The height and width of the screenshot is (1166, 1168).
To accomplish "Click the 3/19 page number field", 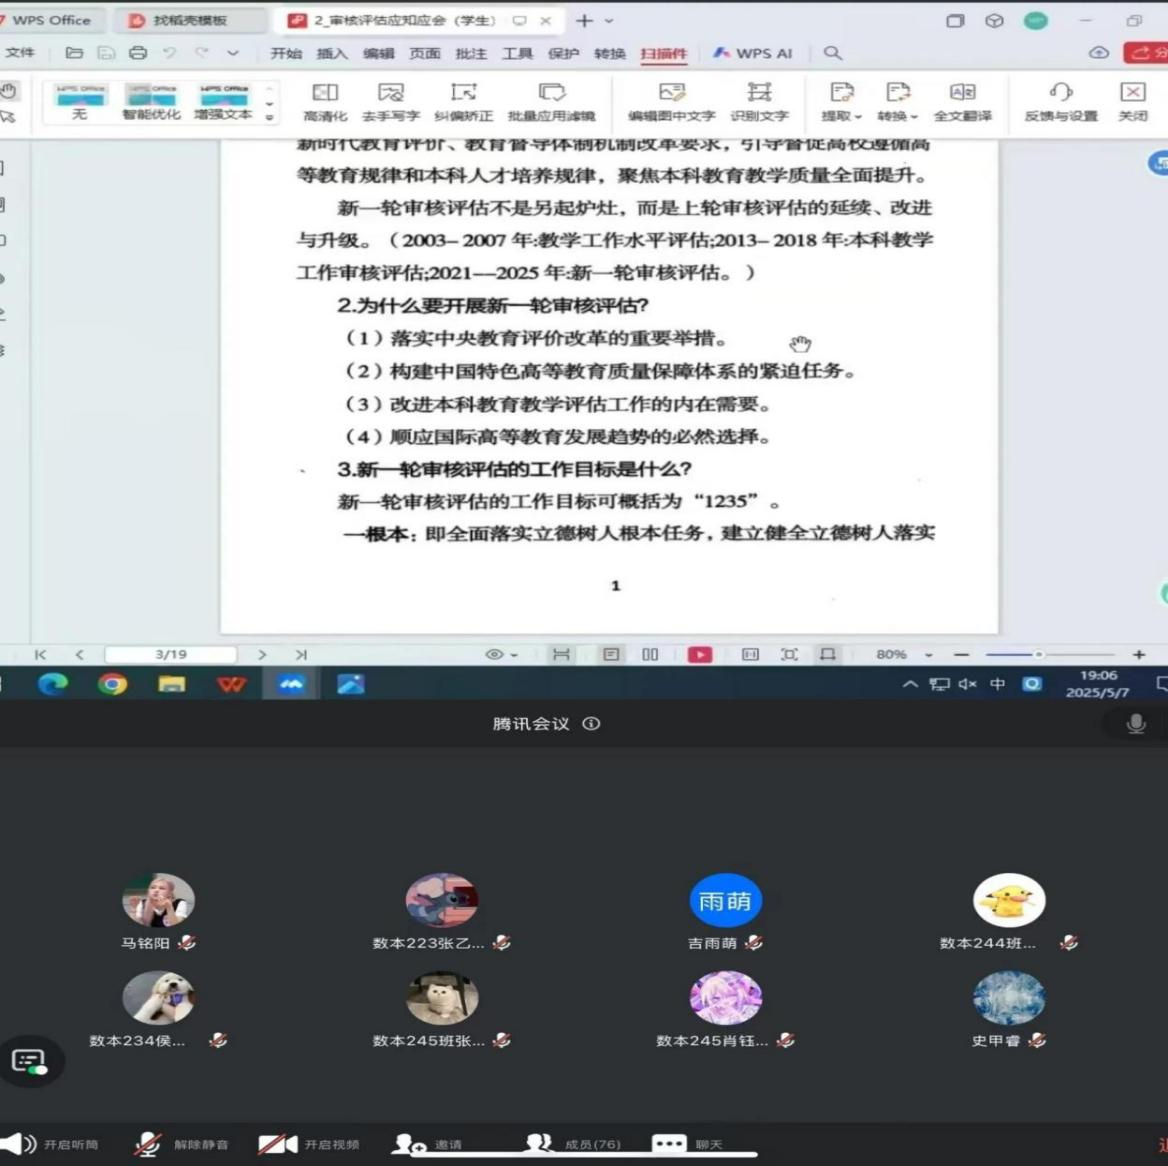I will pos(171,654).
